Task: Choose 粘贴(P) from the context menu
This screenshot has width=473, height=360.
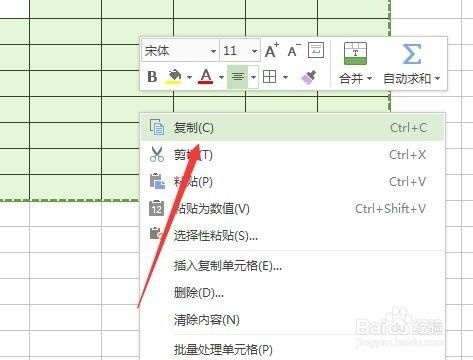Action: tap(293, 182)
